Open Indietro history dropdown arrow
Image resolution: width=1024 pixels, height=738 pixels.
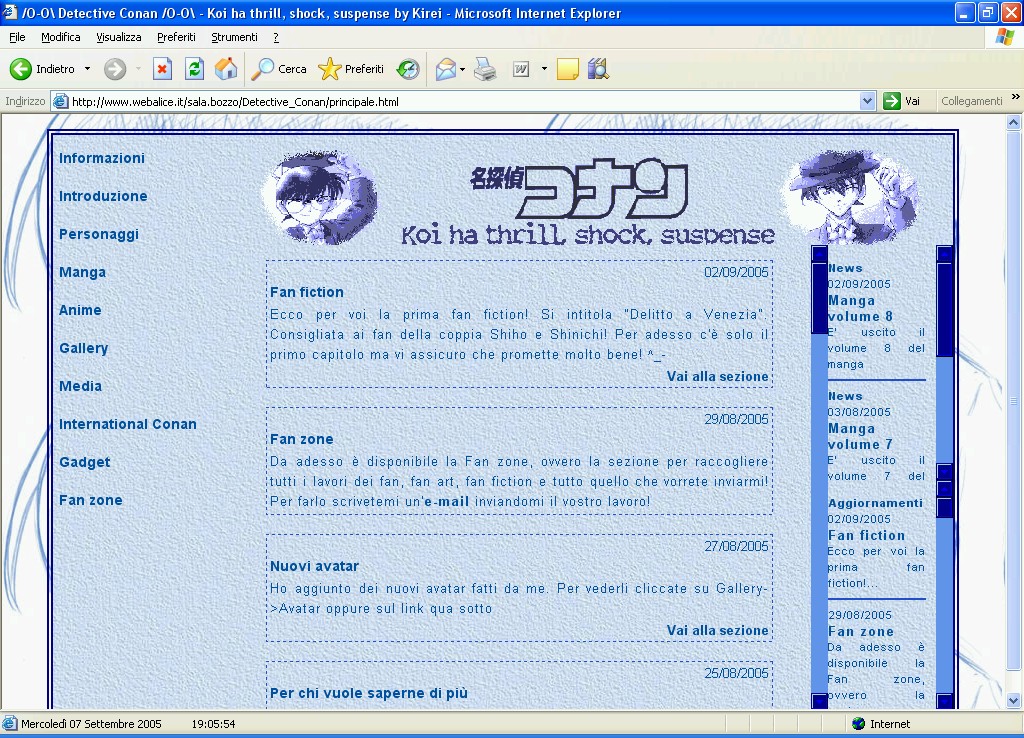pyautogui.click(x=88, y=69)
